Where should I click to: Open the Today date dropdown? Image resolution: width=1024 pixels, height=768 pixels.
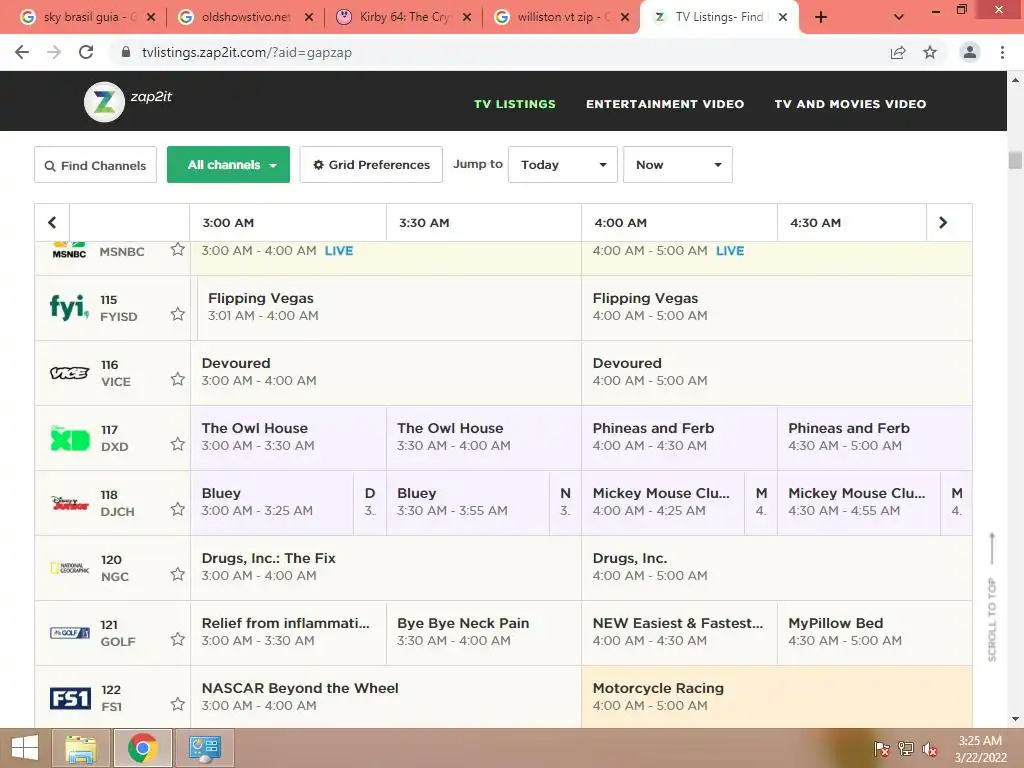(562, 165)
